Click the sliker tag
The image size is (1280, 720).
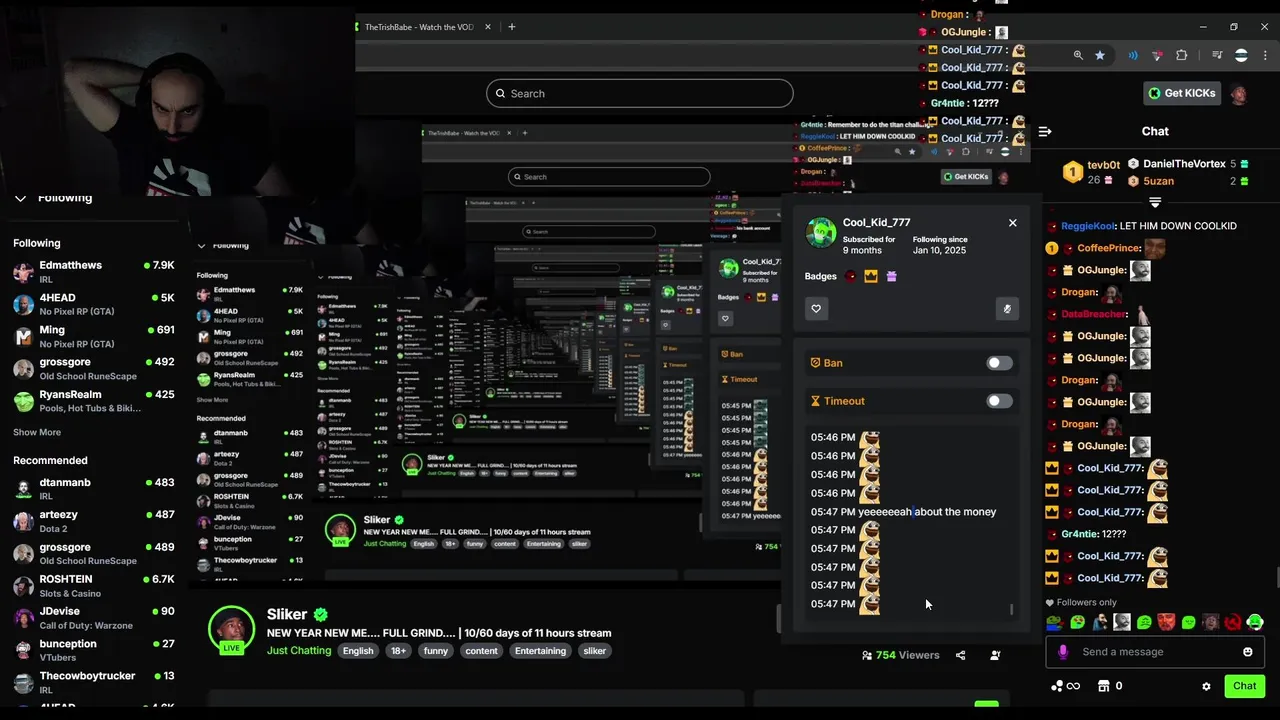595,651
